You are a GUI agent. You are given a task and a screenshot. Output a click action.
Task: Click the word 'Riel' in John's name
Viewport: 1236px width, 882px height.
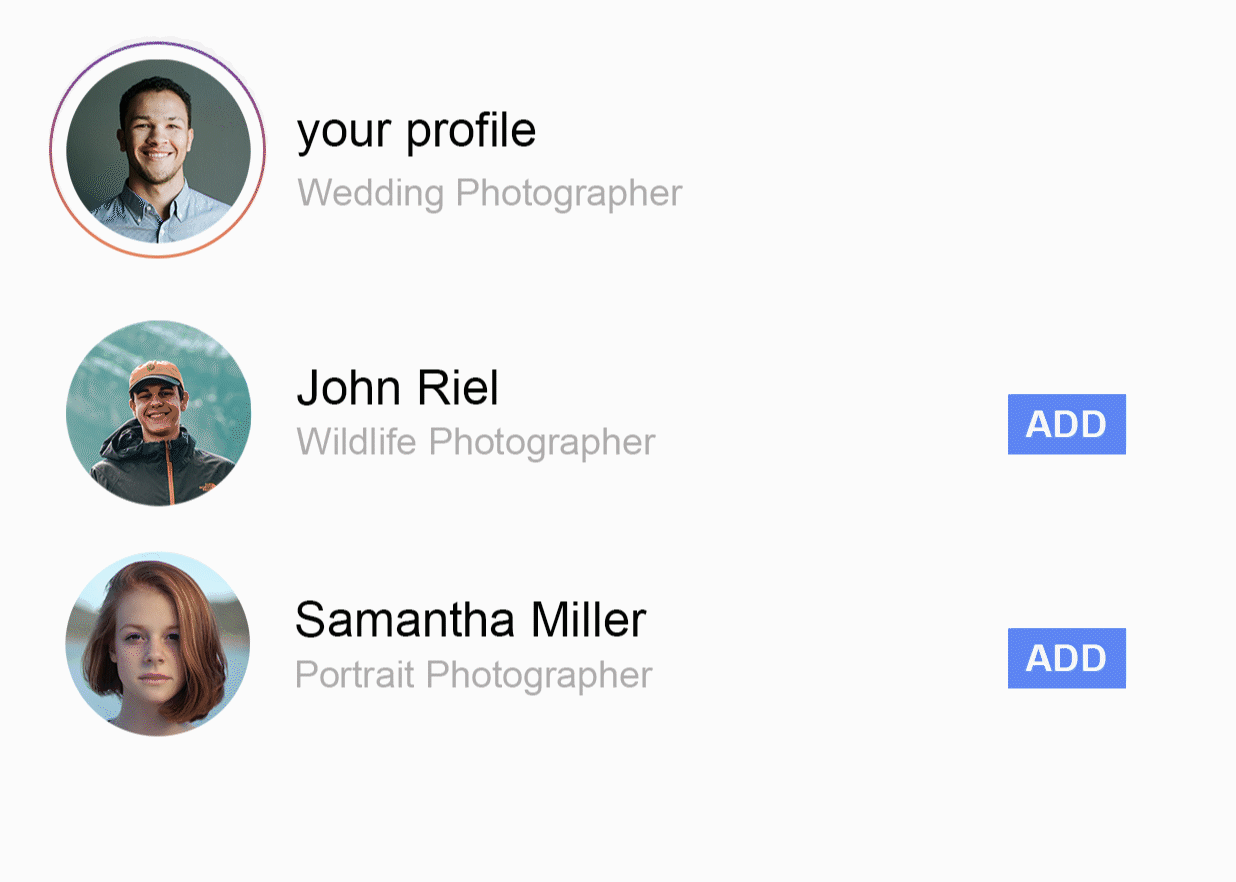[x=458, y=388]
